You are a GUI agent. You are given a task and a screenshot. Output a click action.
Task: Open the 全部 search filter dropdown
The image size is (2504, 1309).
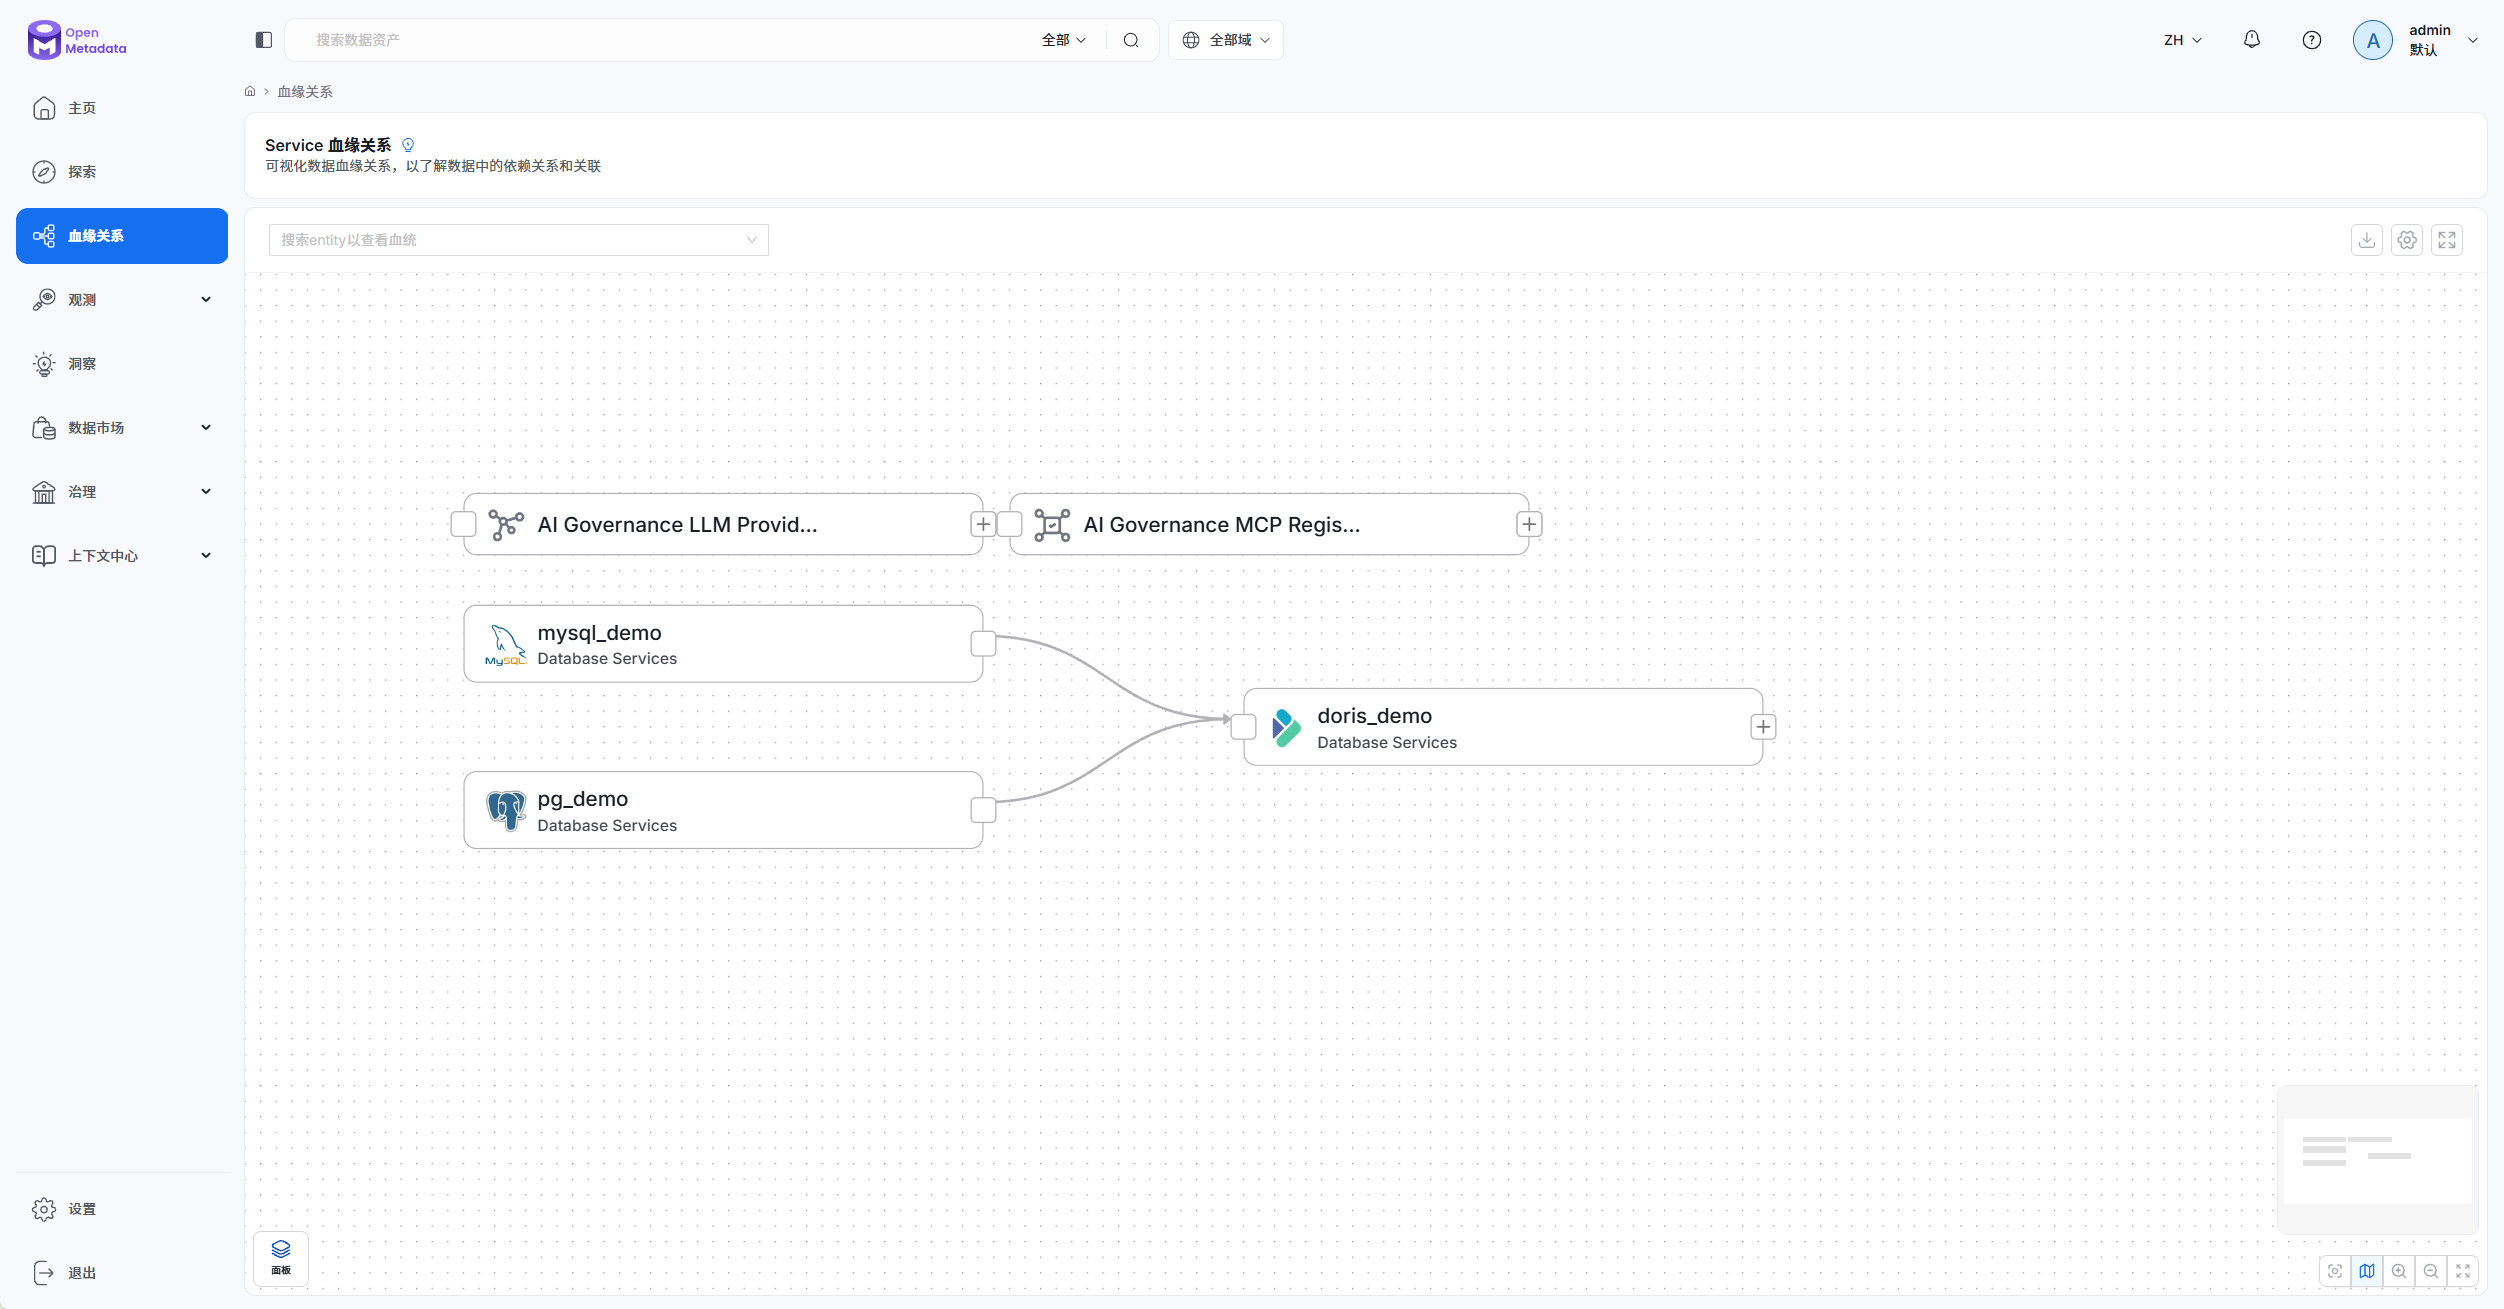pos(1064,40)
